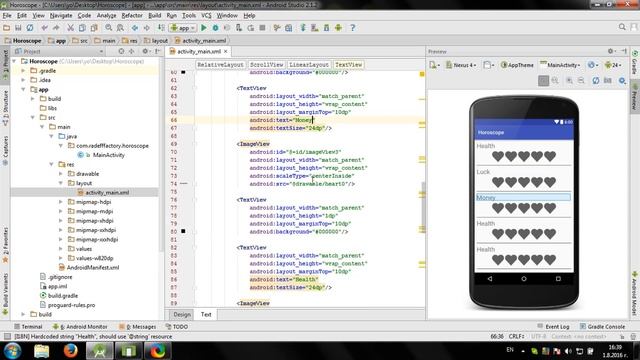Viewport: 640px width, 360px height.
Task: Open Project panel gear settings
Action: point(145,51)
